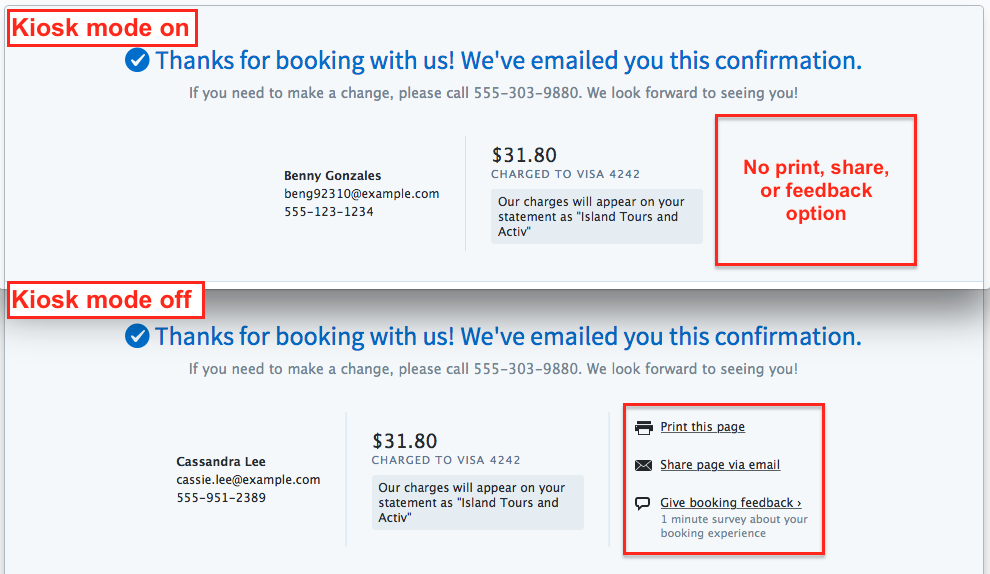Click phone number 555-951-2389
The height and width of the screenshot is (574, 990).
coord(221,498)
